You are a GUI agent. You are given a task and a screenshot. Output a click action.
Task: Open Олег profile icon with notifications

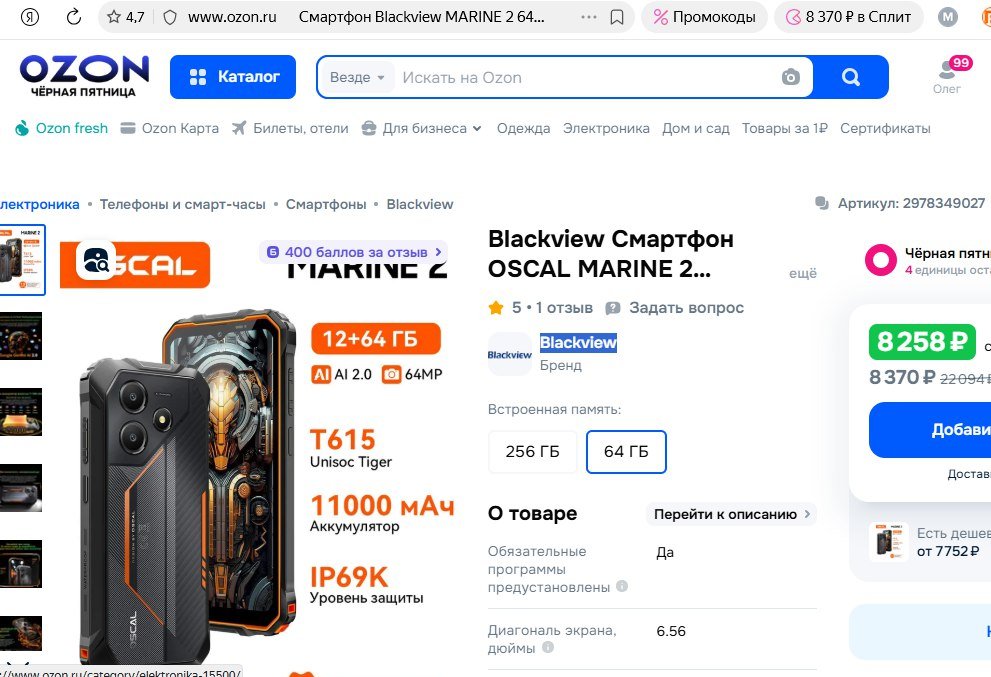[948, 76]
